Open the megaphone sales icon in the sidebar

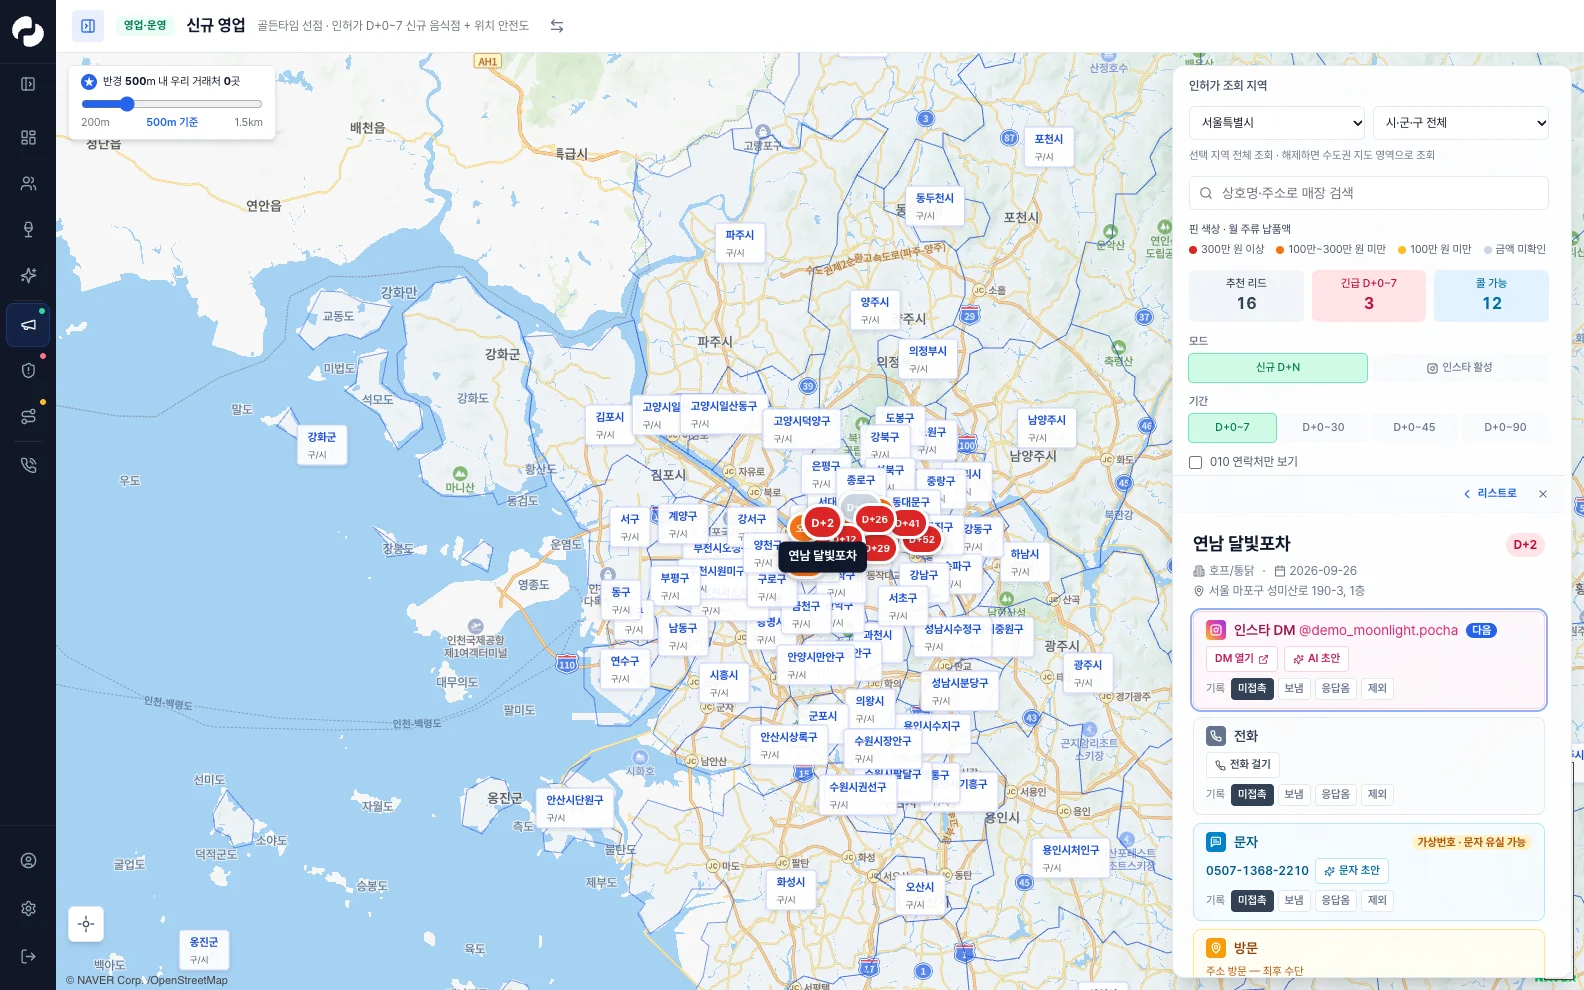tap(28, 325)
